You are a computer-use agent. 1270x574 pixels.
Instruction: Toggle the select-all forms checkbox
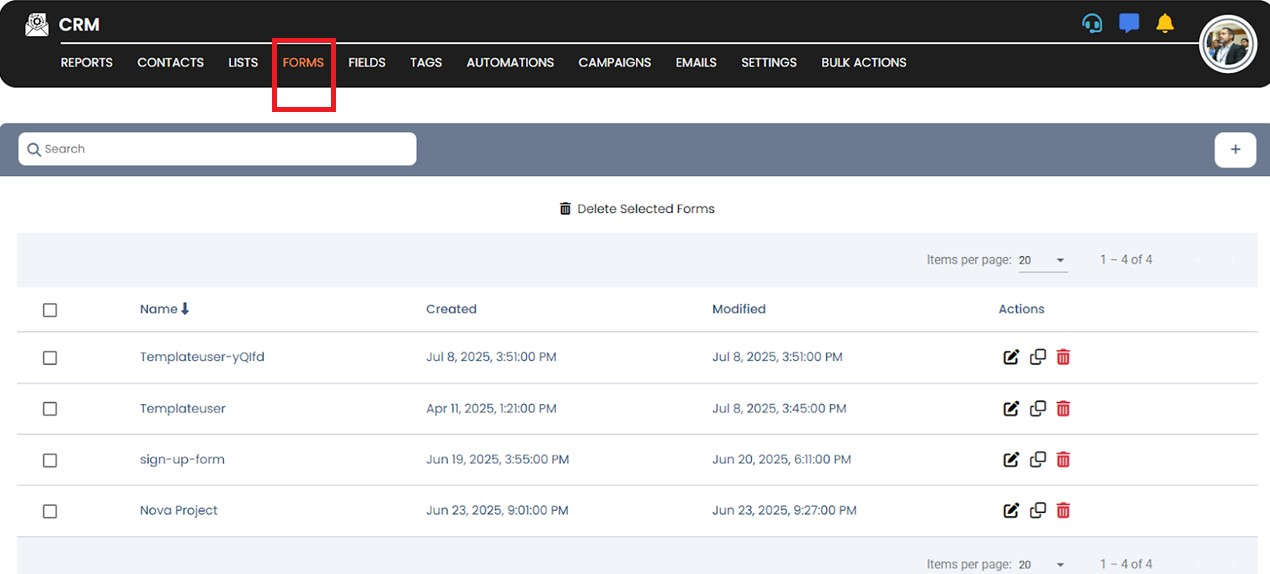point(50,310)
